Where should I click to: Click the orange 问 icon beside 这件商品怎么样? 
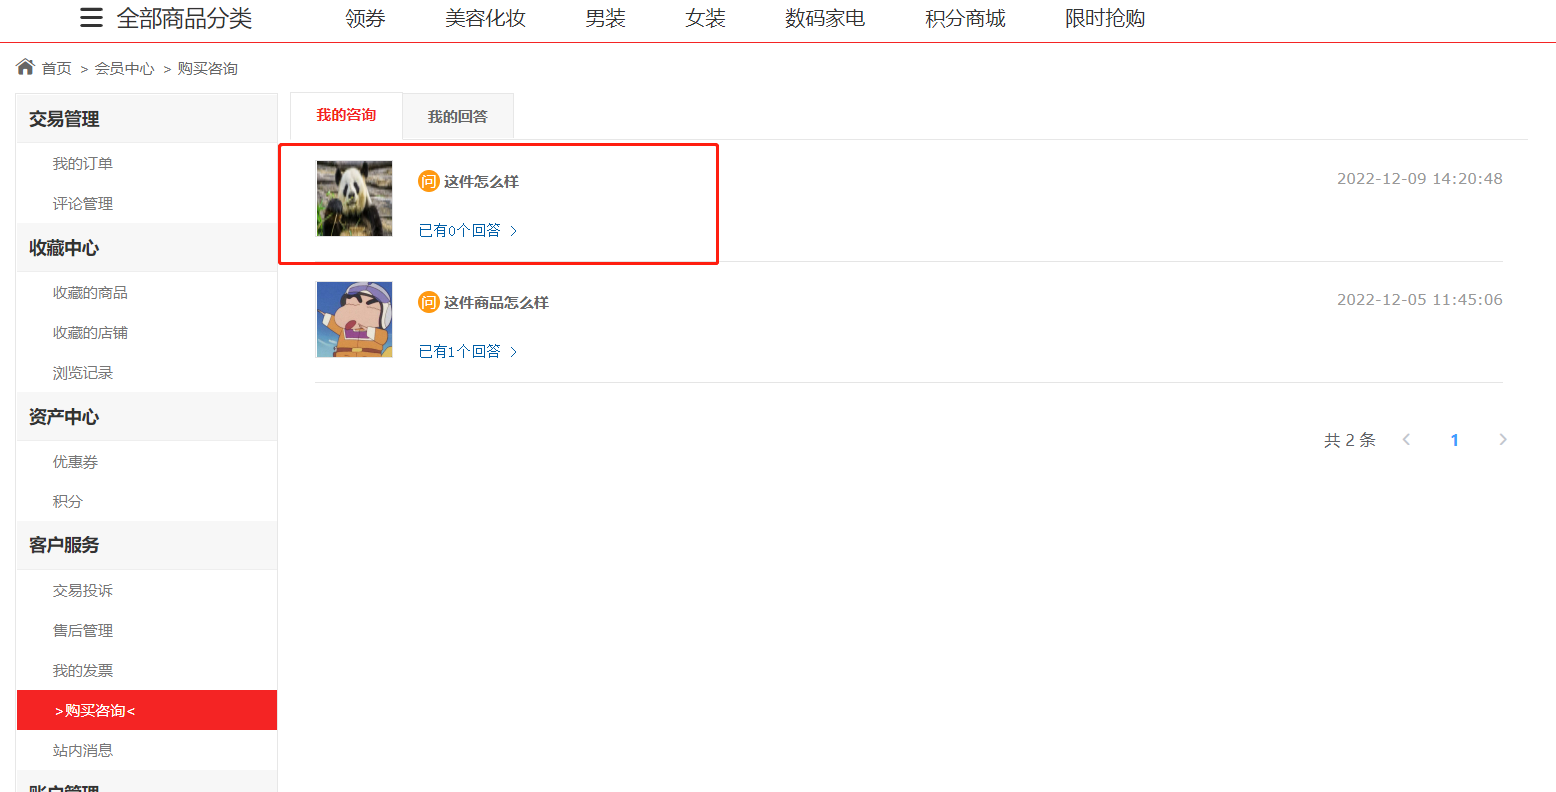pyautogui.click(x=429, y=302)
